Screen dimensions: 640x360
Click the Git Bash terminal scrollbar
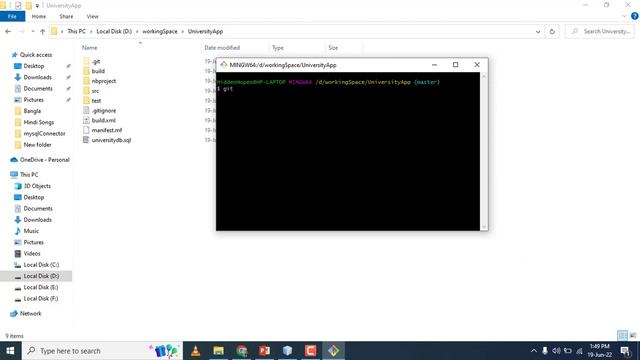[x=484, y=151]
